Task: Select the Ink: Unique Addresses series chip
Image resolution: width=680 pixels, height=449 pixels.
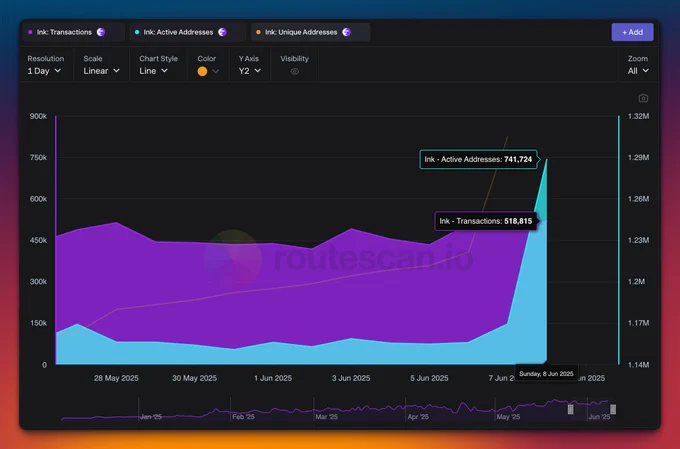Action: [x=311, y=32]
